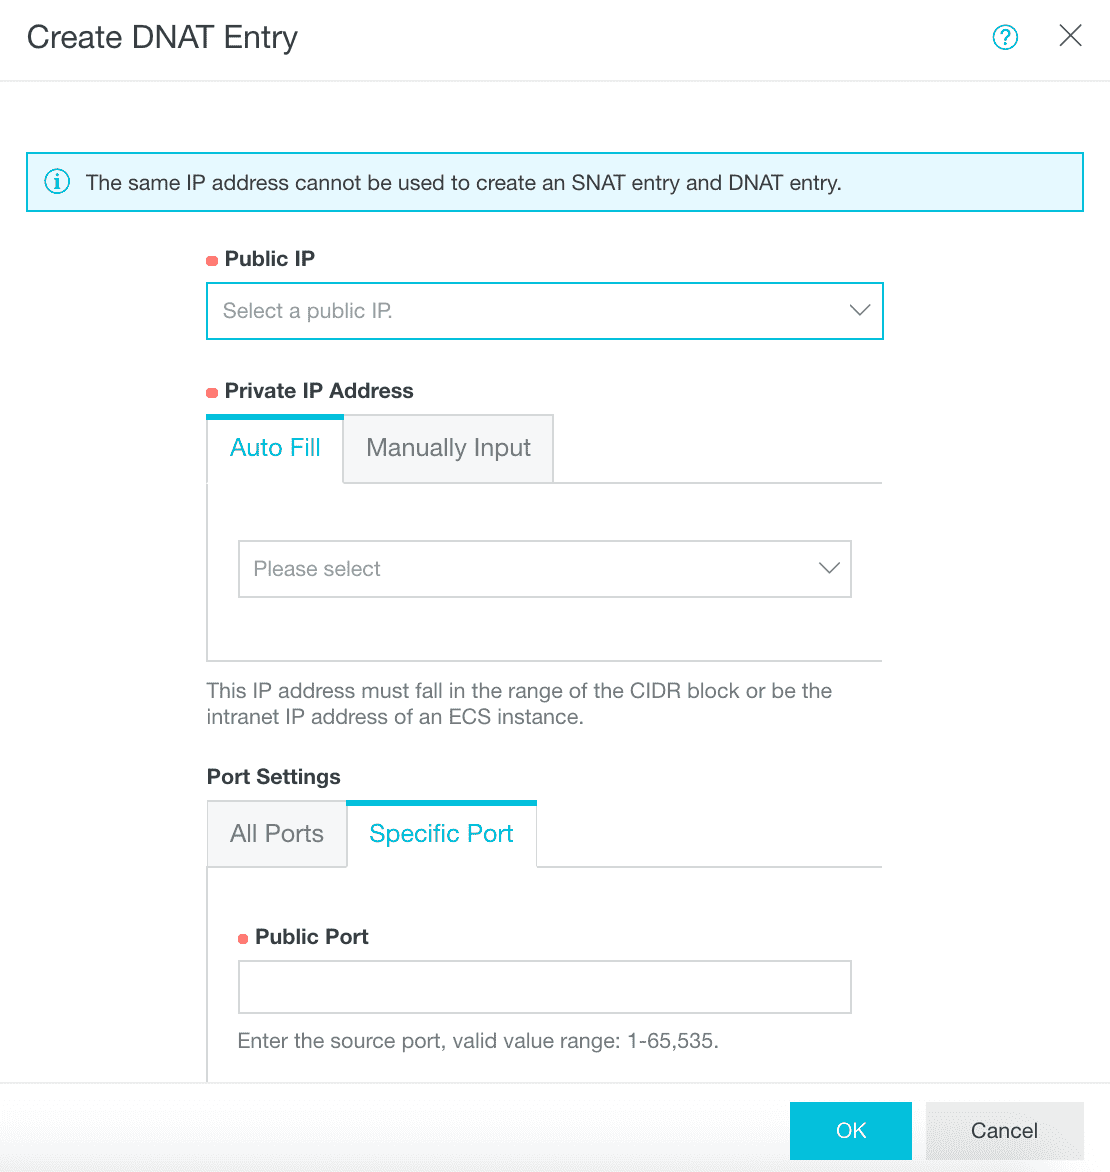Click the Public IP field label
The width and height of the screenshot is (1110, 1172).
pyautogui.click(x=269, y=259)
